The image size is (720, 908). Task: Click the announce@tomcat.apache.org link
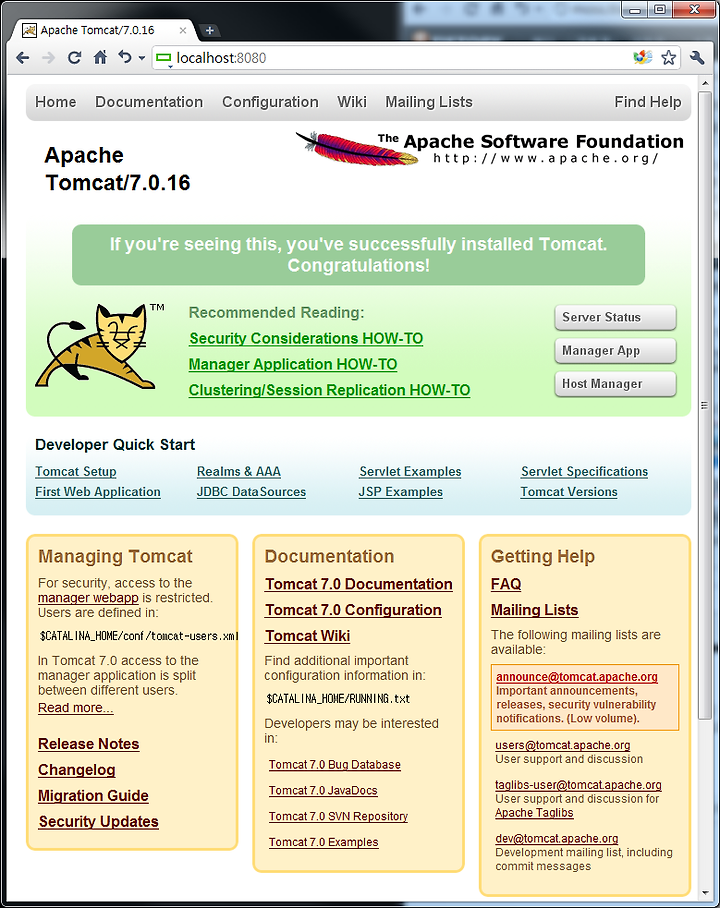577,677
